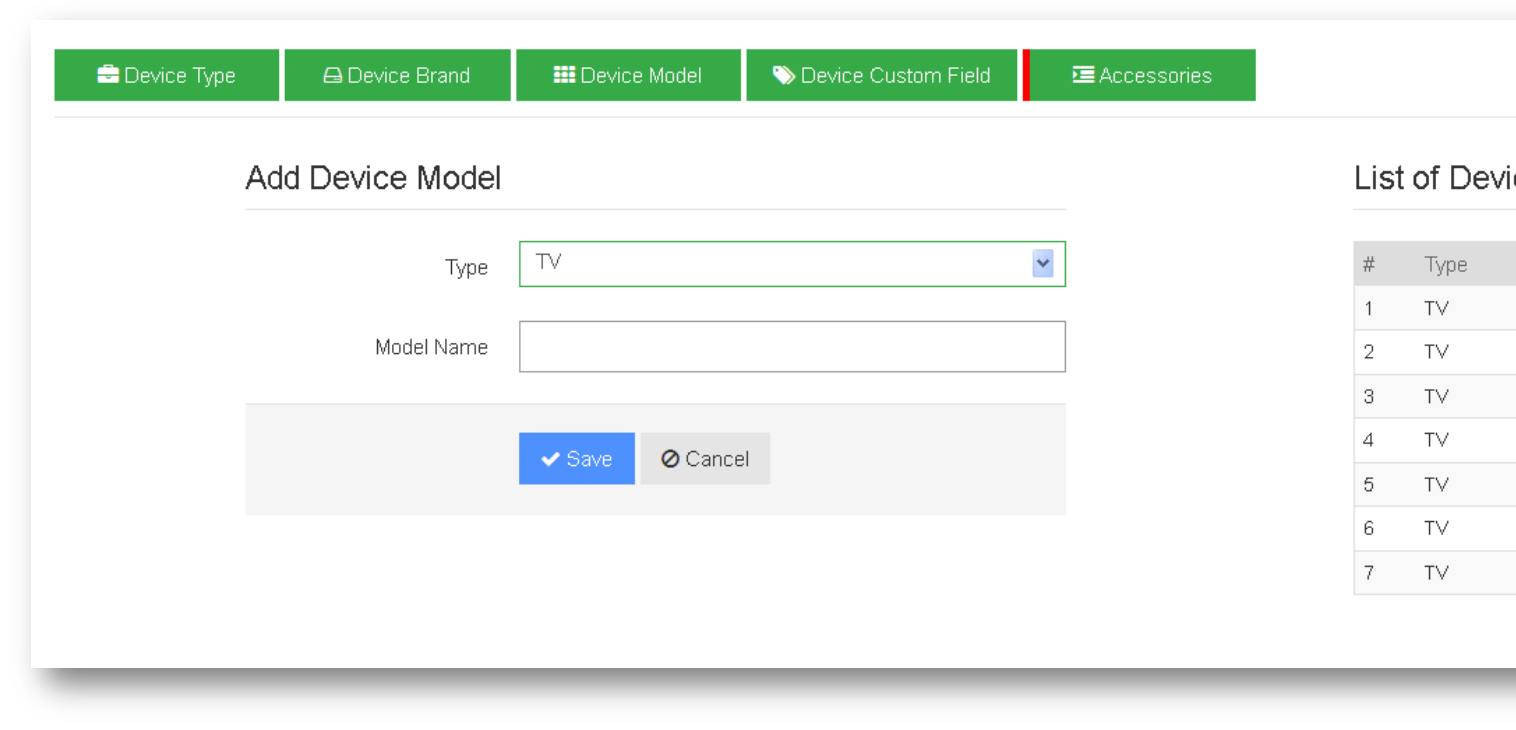Viewport: 1516px width, 730px height.
Task: Click the grid icon on Device Model
Action: pyautogui.click(x=564, y=75)
